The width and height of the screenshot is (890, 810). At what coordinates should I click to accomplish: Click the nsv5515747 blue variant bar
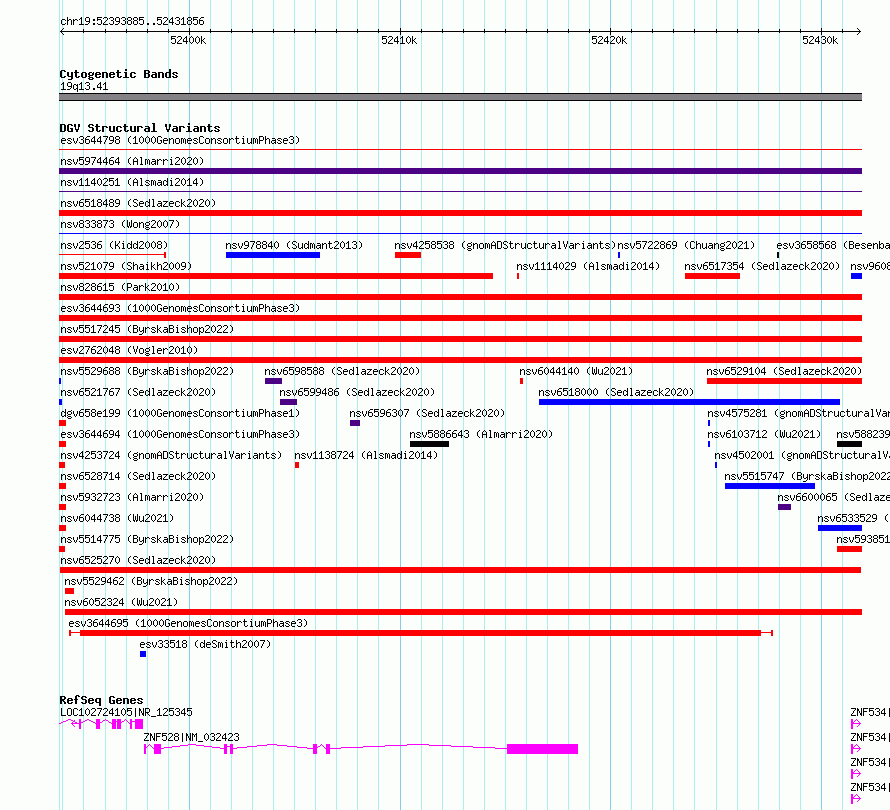click(x=770, y=486)
